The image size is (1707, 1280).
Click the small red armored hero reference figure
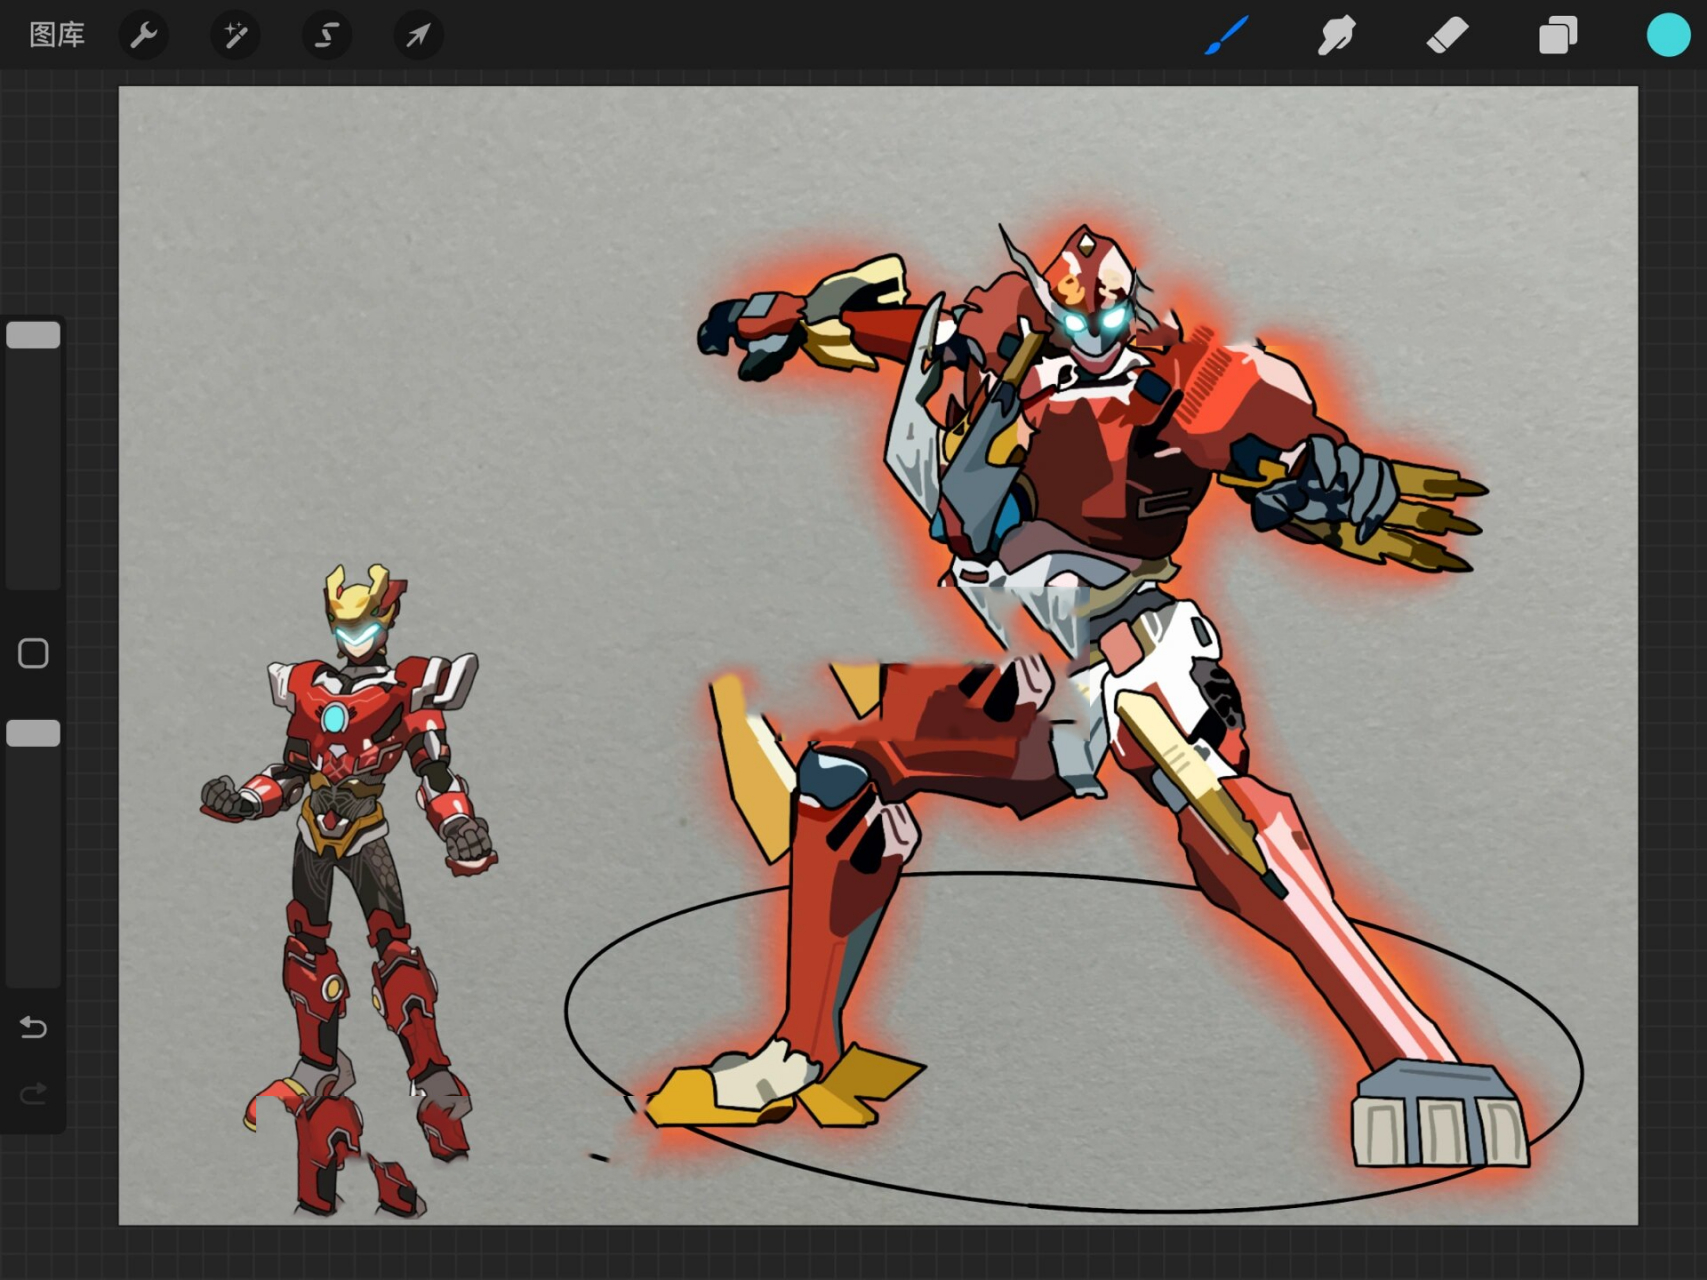(350, 890)
